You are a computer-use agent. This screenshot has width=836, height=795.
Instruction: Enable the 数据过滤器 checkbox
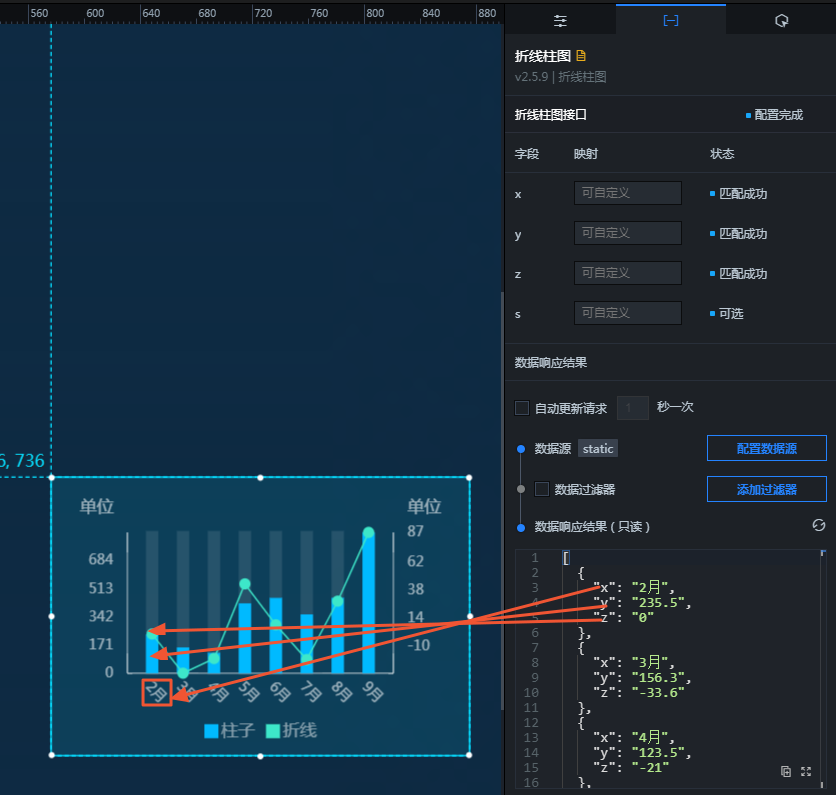(x=542, y=489)
